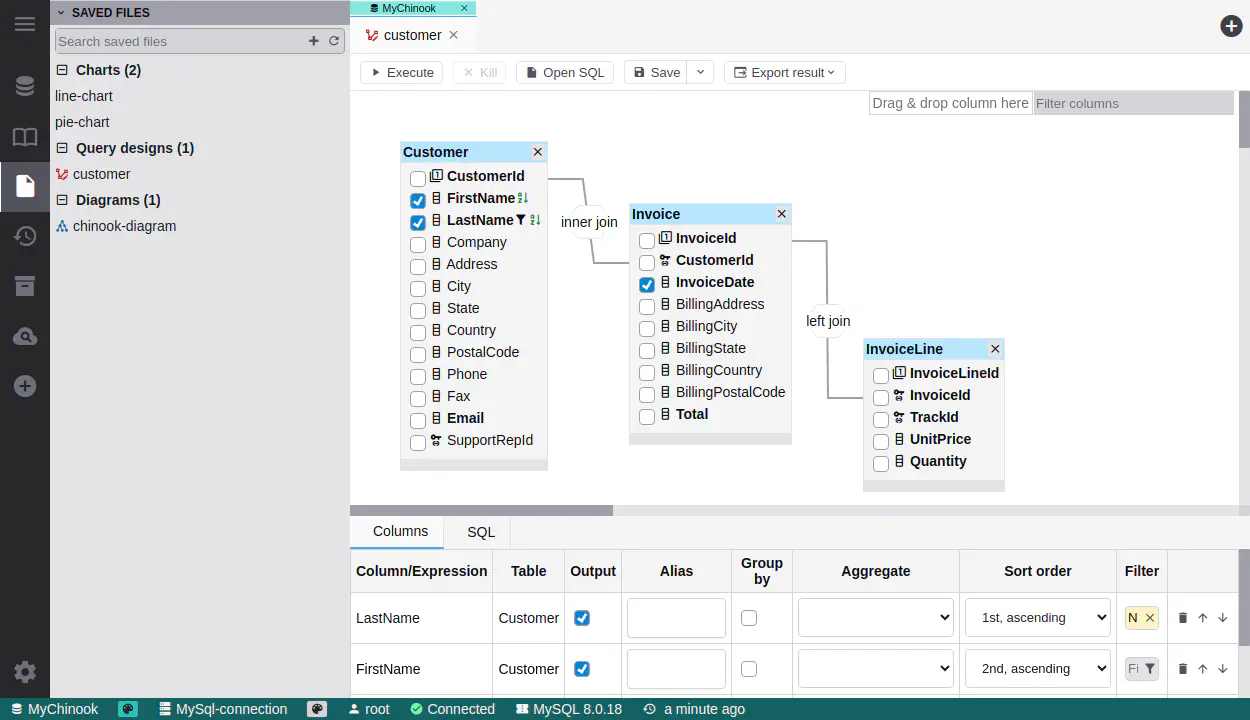This screenshot has height=720, width=1250.
Task: Enable Group by for LastName row
Action: tap(749, 618)
